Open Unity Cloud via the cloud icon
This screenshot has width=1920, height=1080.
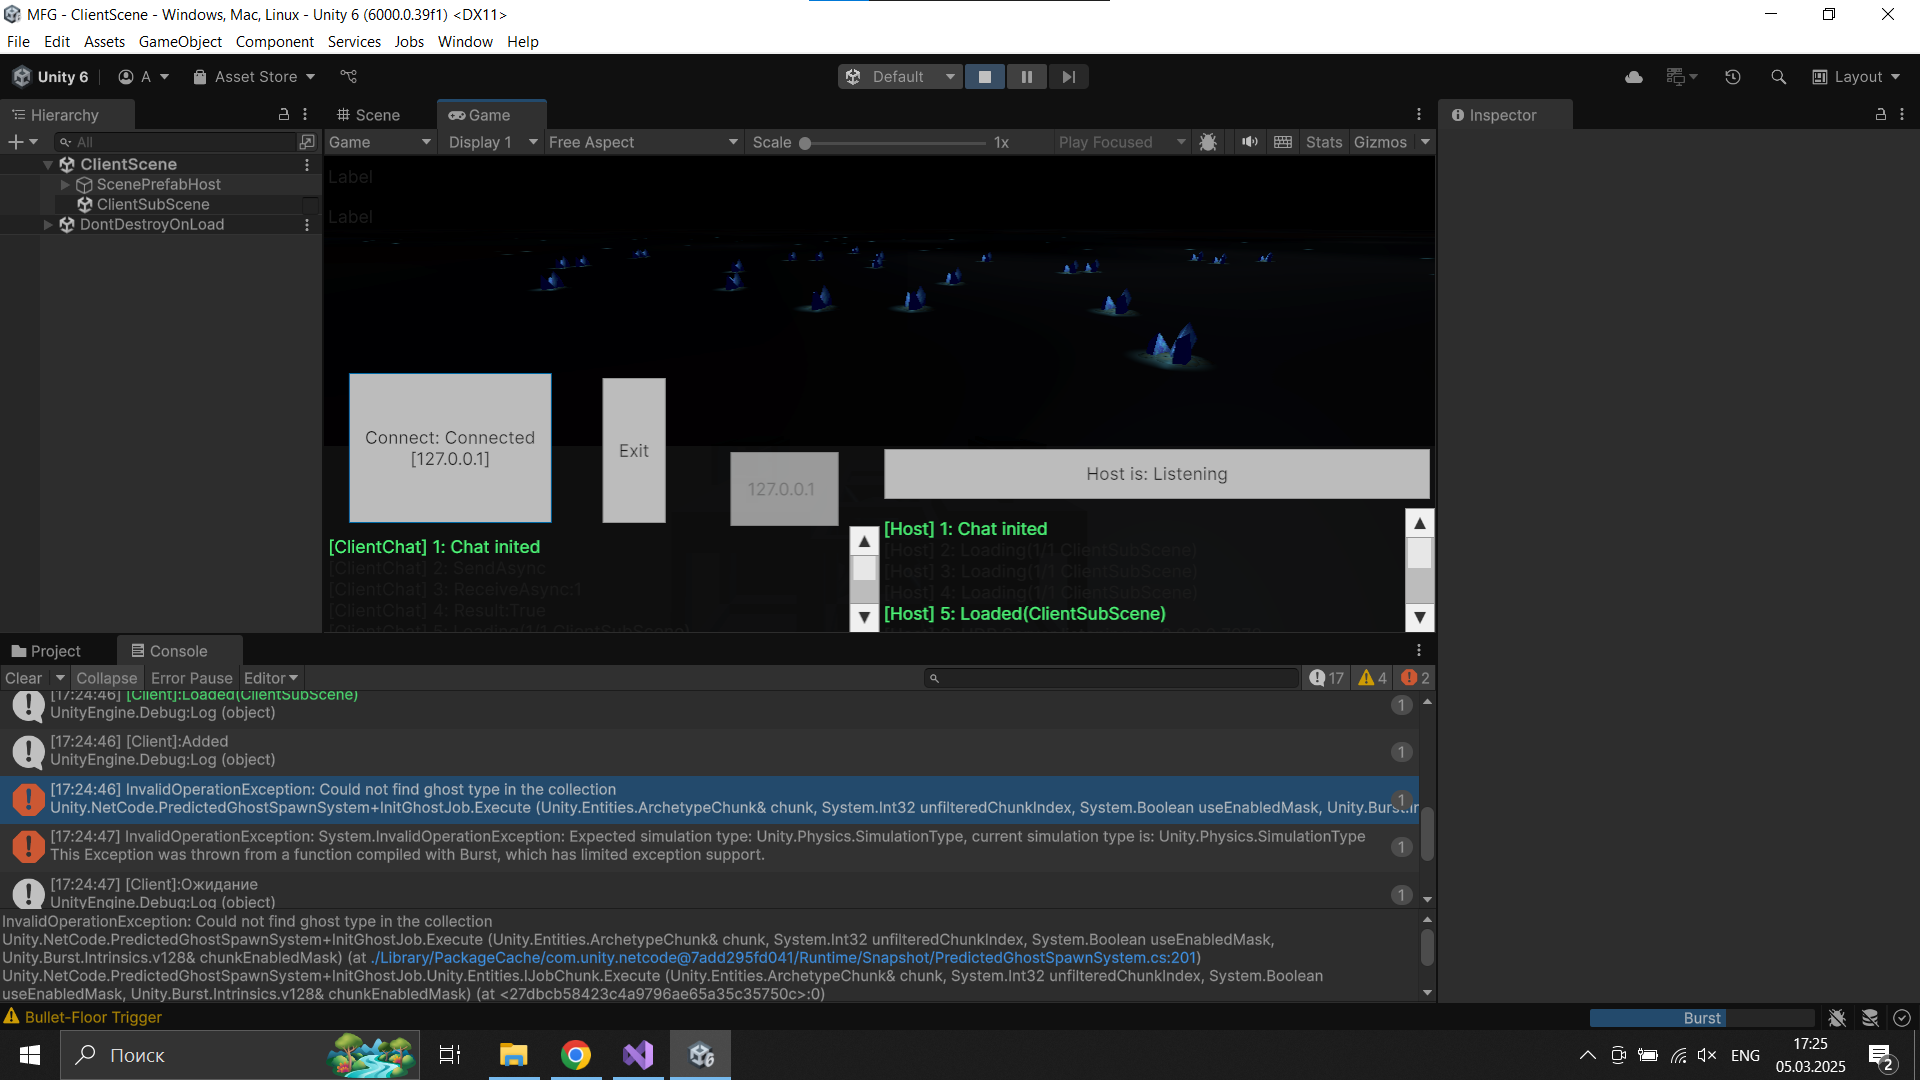1634,76
